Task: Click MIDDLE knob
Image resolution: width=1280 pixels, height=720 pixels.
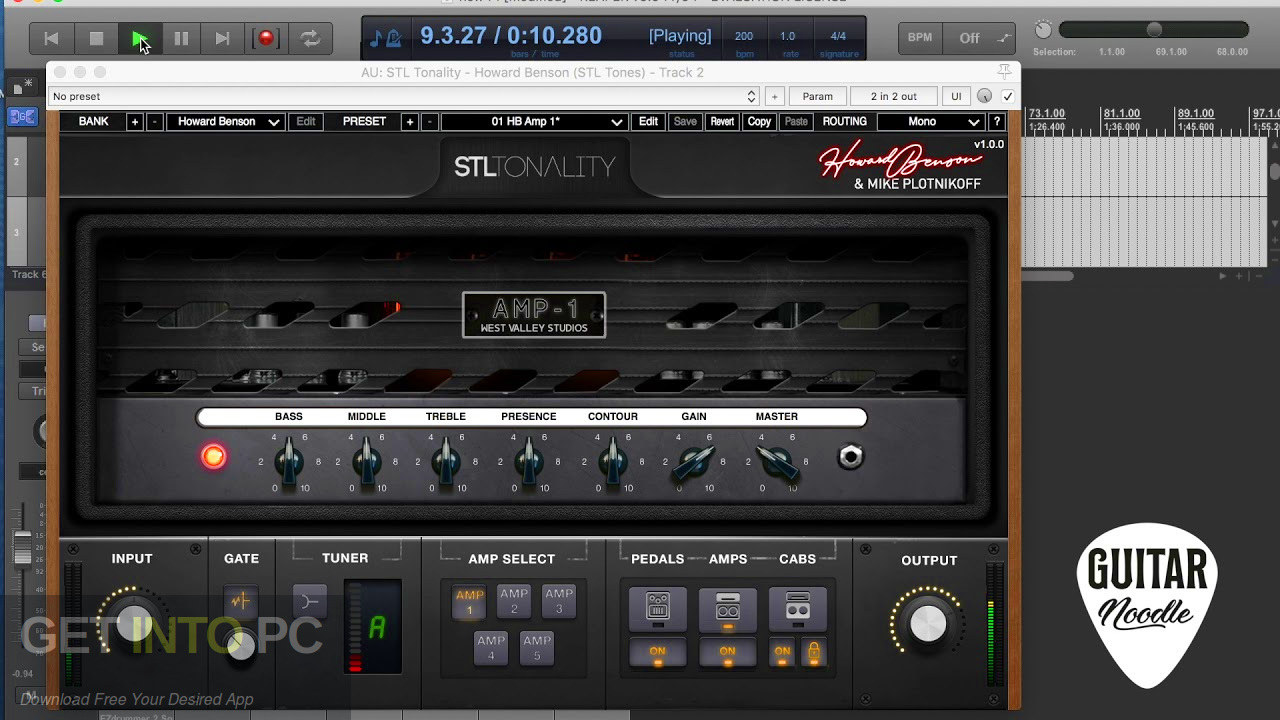Action: (367, 461)
